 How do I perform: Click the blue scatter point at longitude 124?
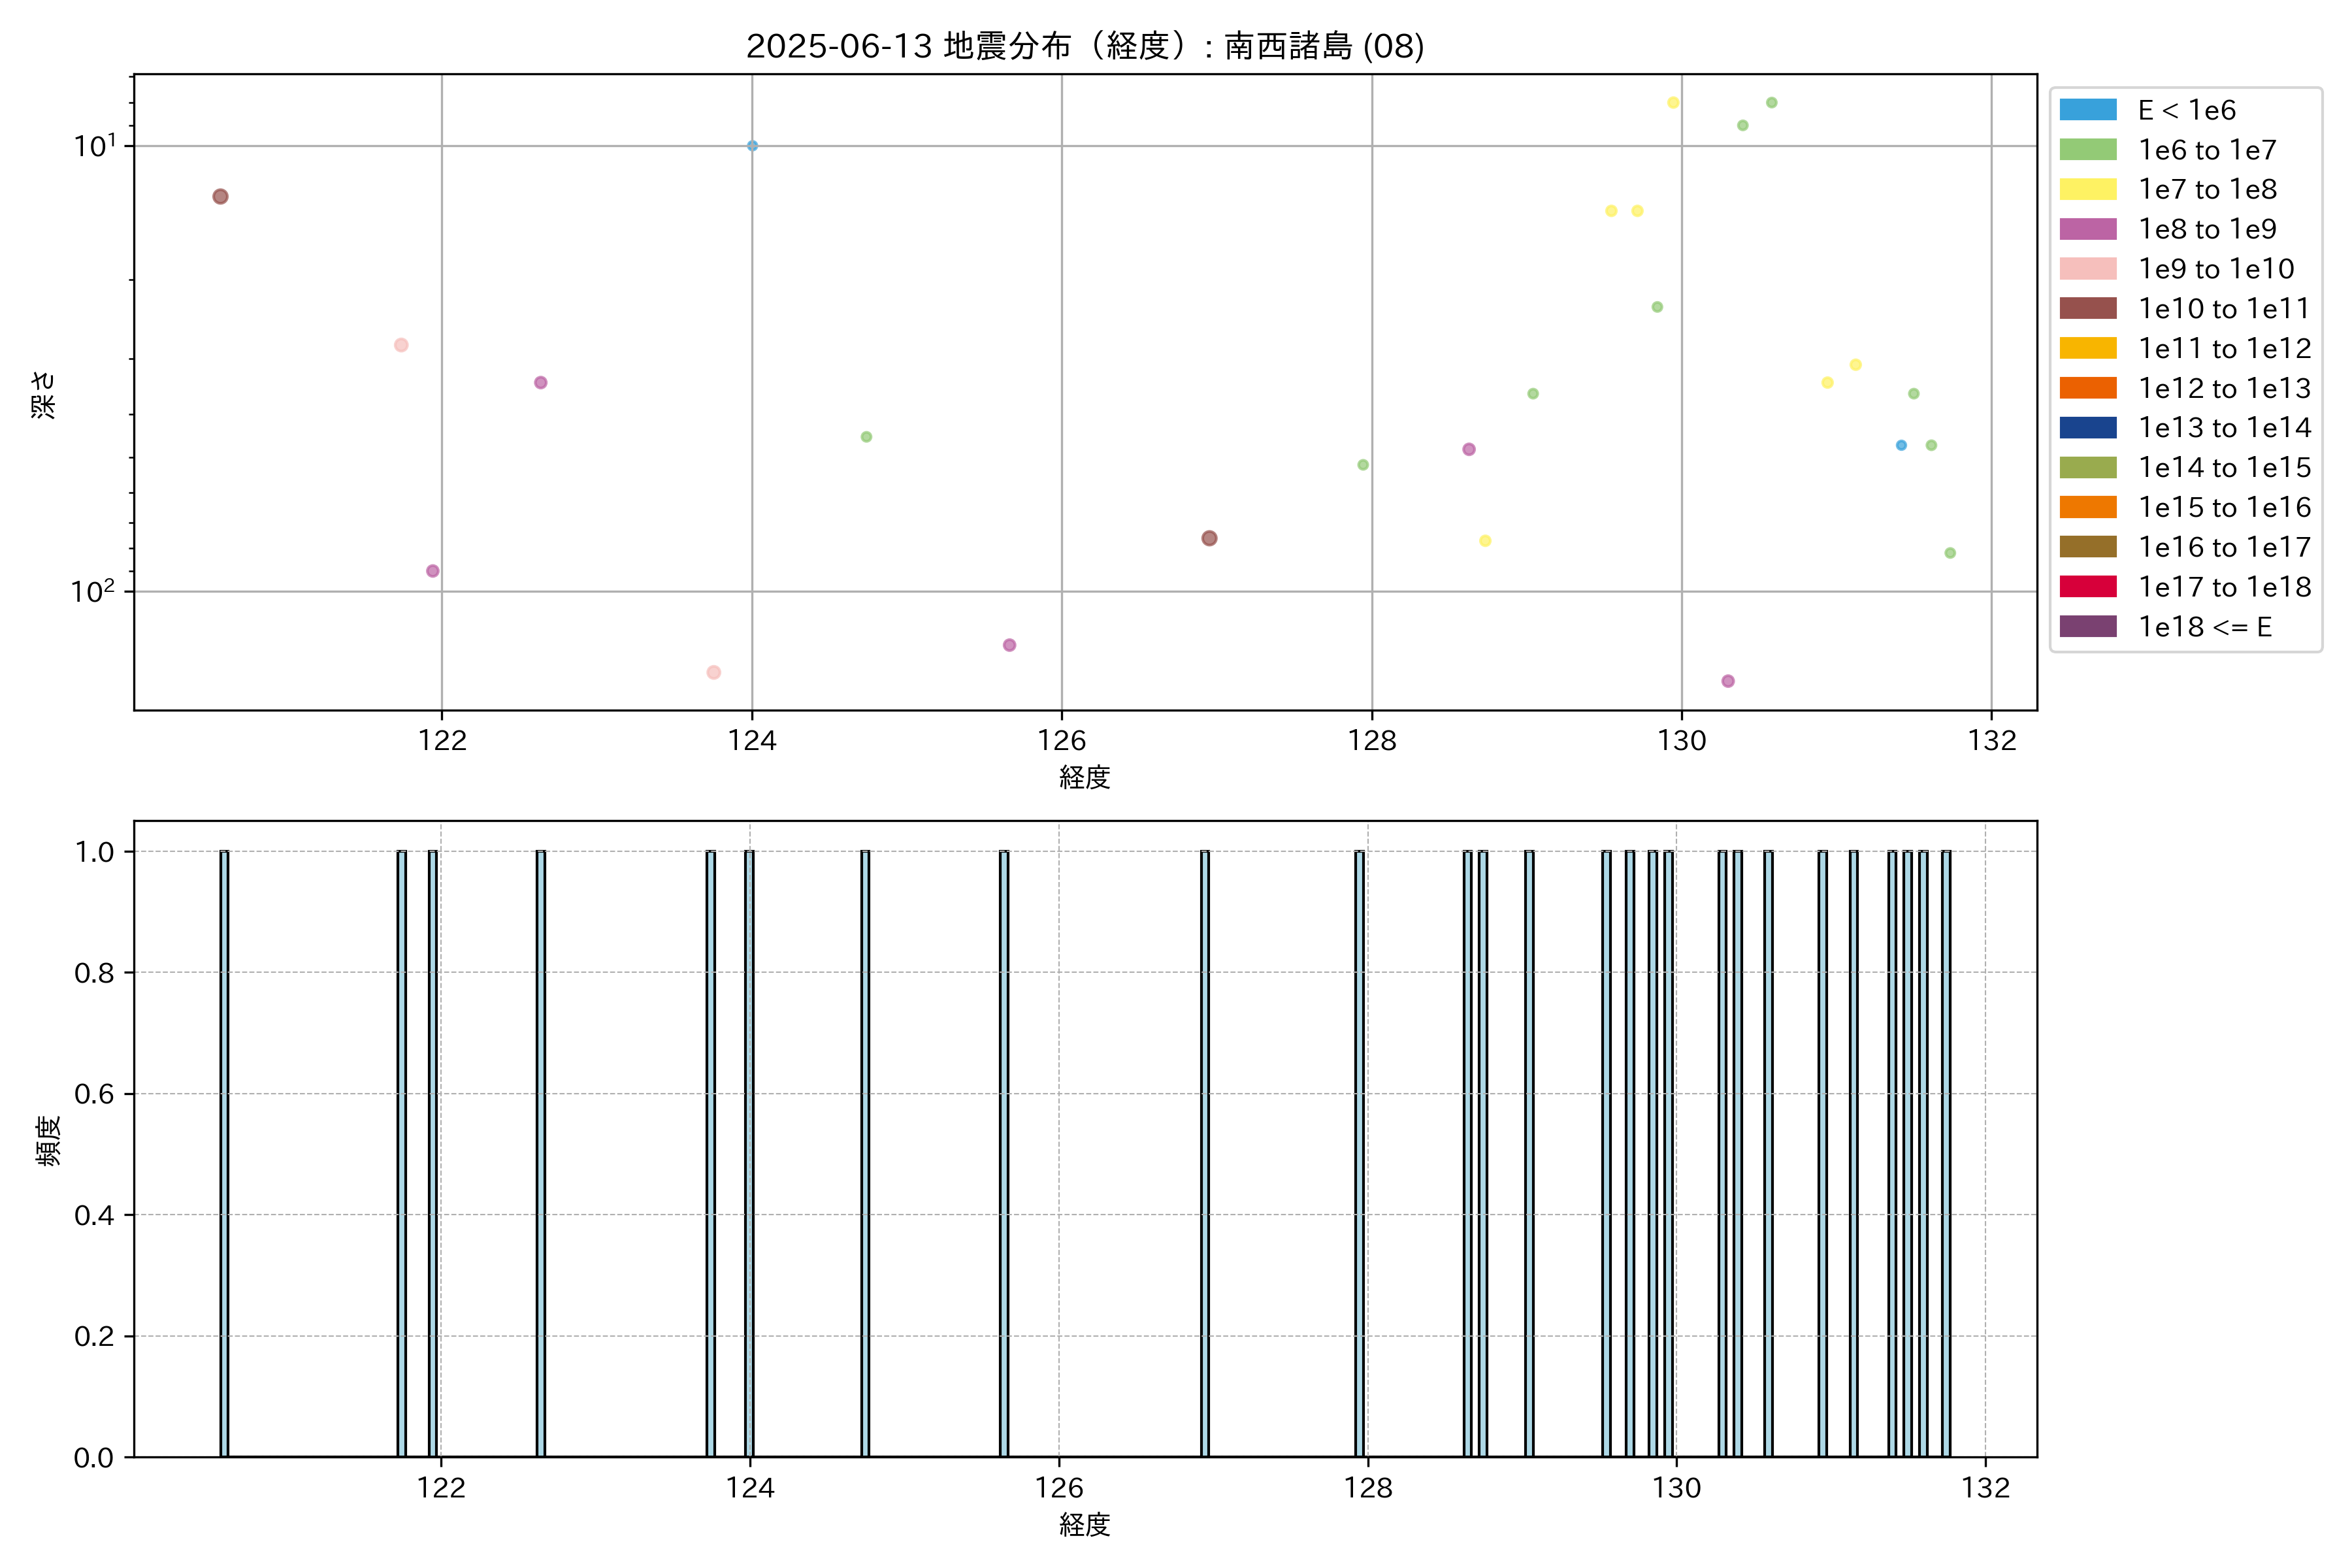(x=752, y=146)
